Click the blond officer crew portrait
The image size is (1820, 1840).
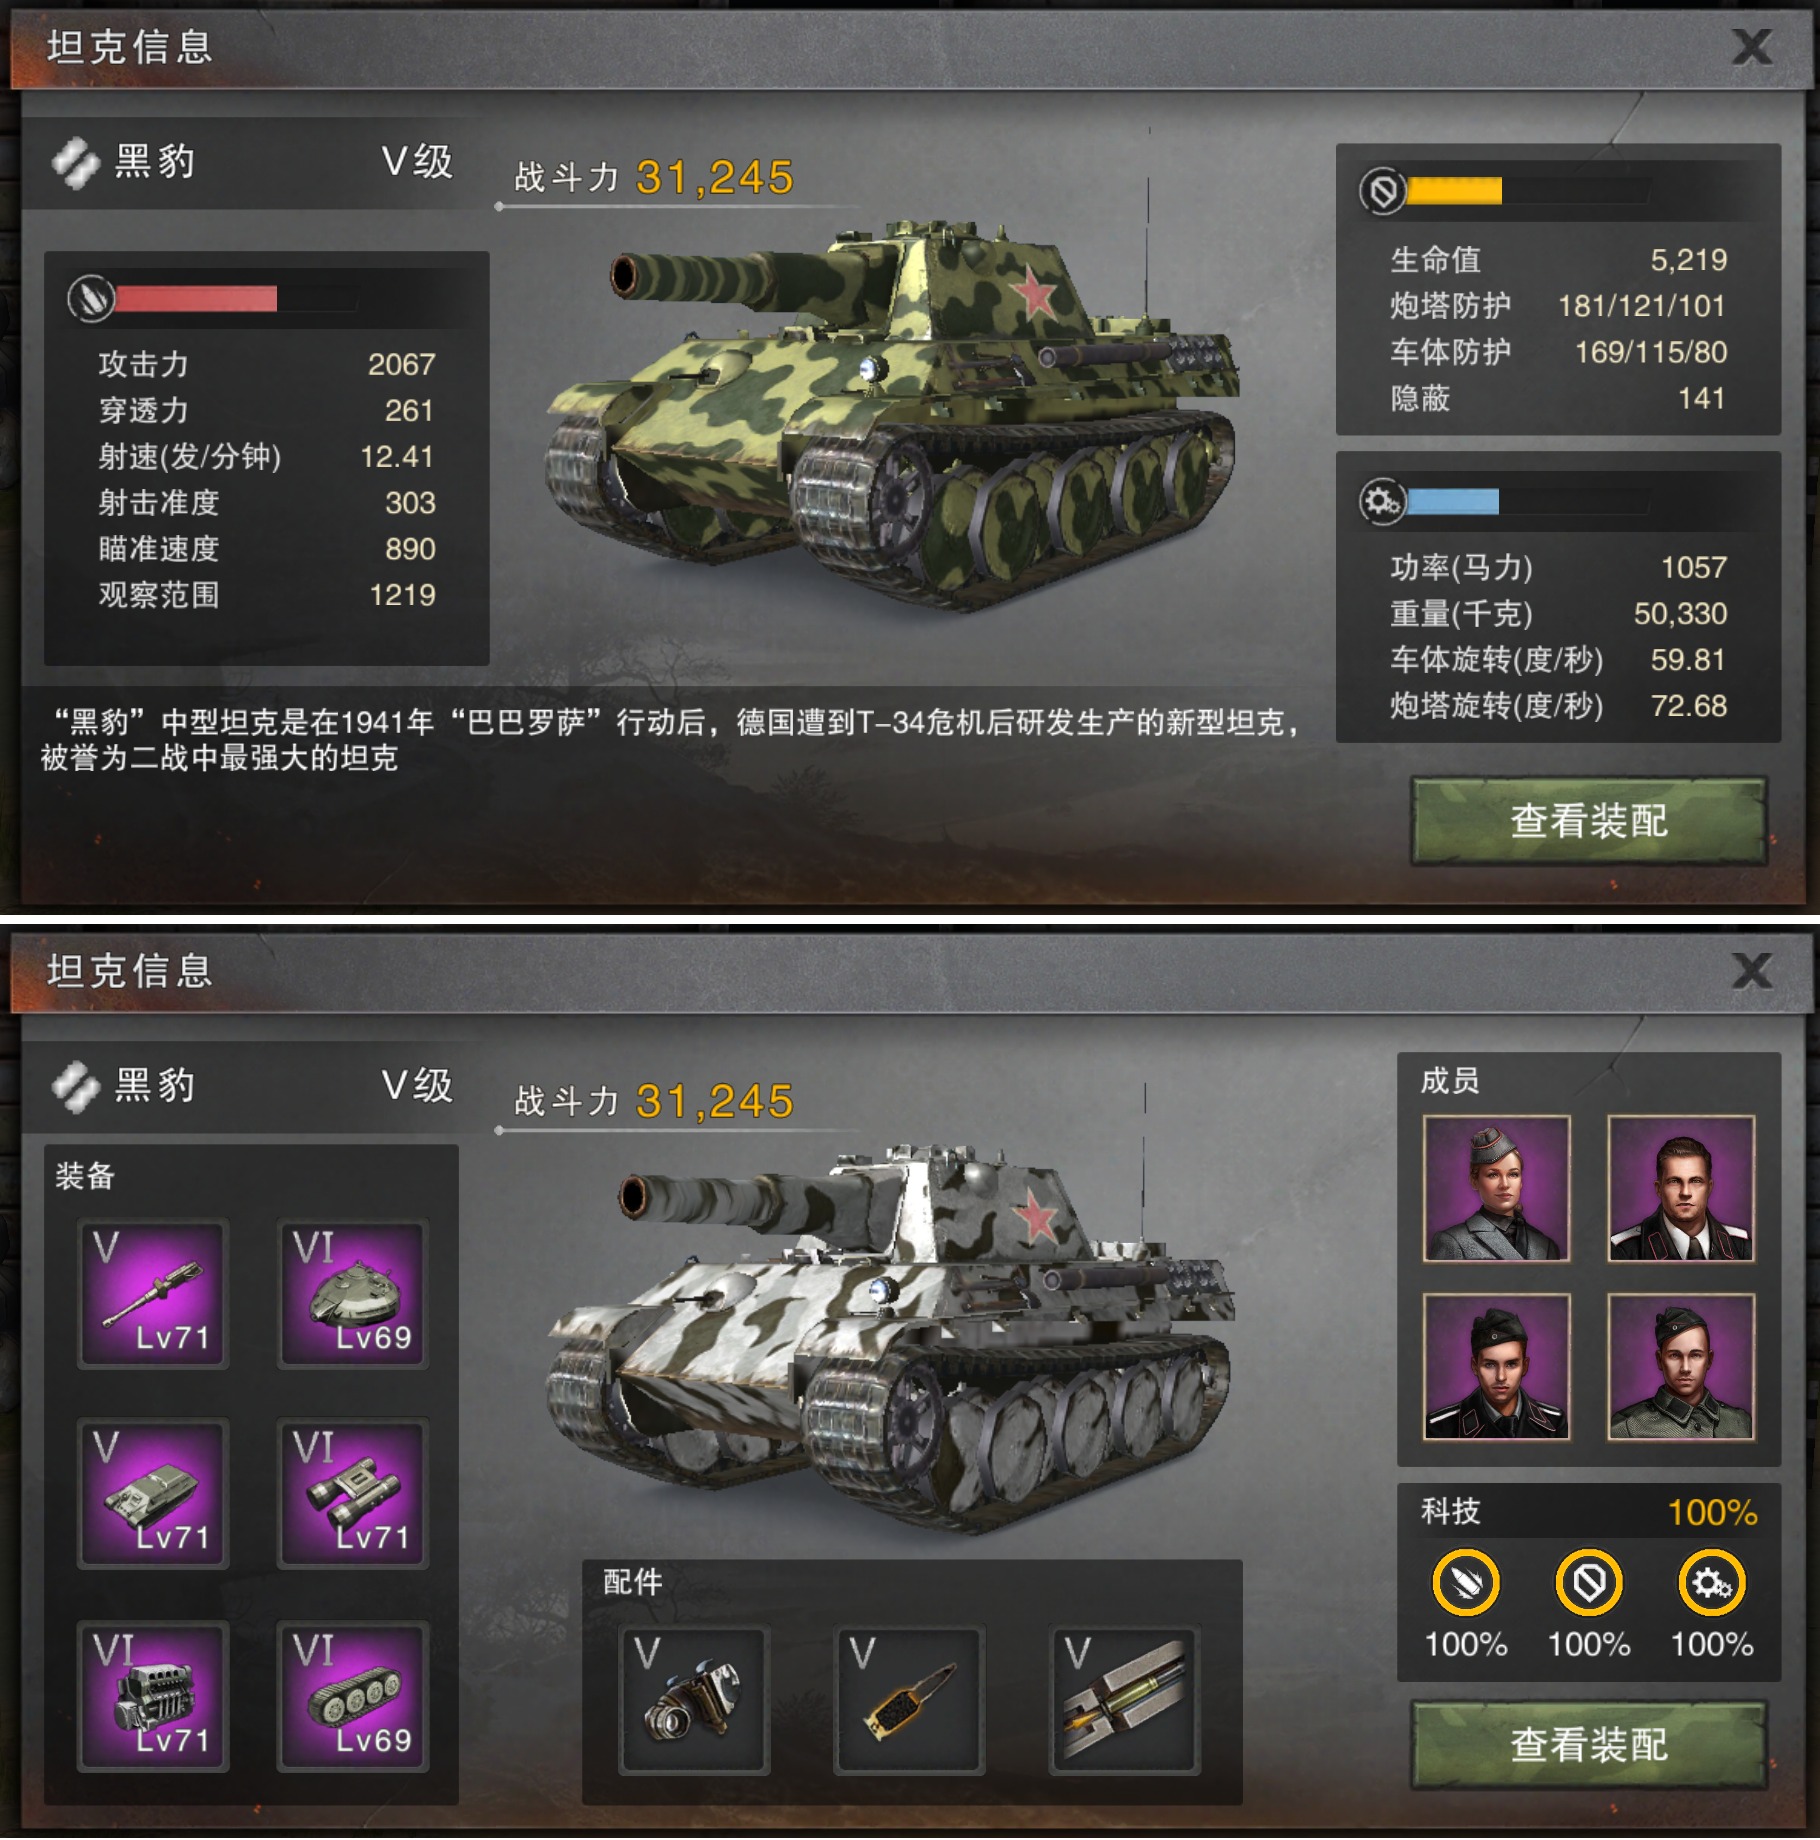[1680, 1188]
